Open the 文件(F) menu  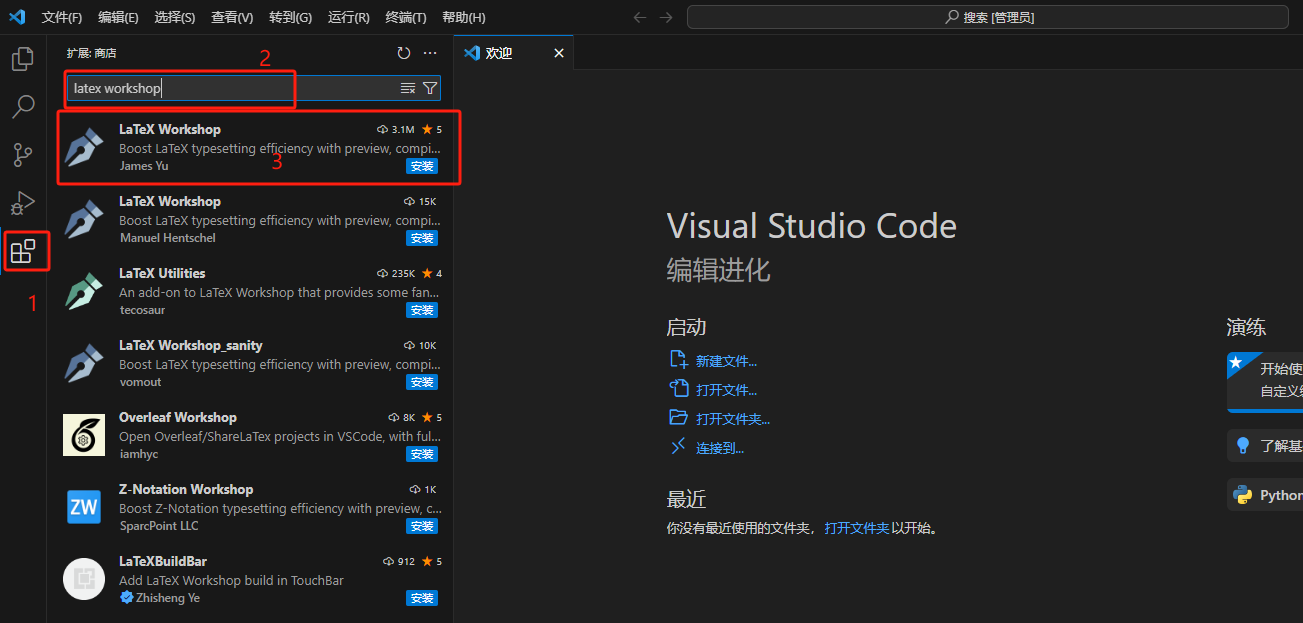[x=62, y=17]
